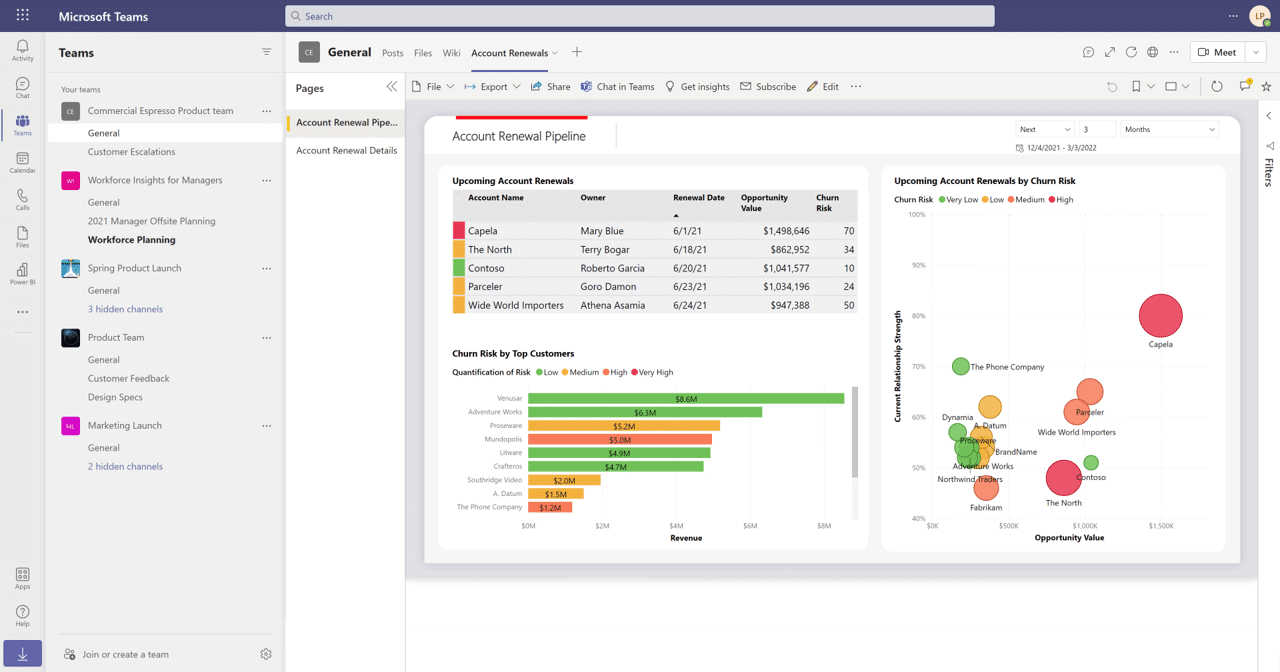Collapse the Pages pane
Image resolution: width=1280 pixels, height=672 pixels.
click(391, 87)
